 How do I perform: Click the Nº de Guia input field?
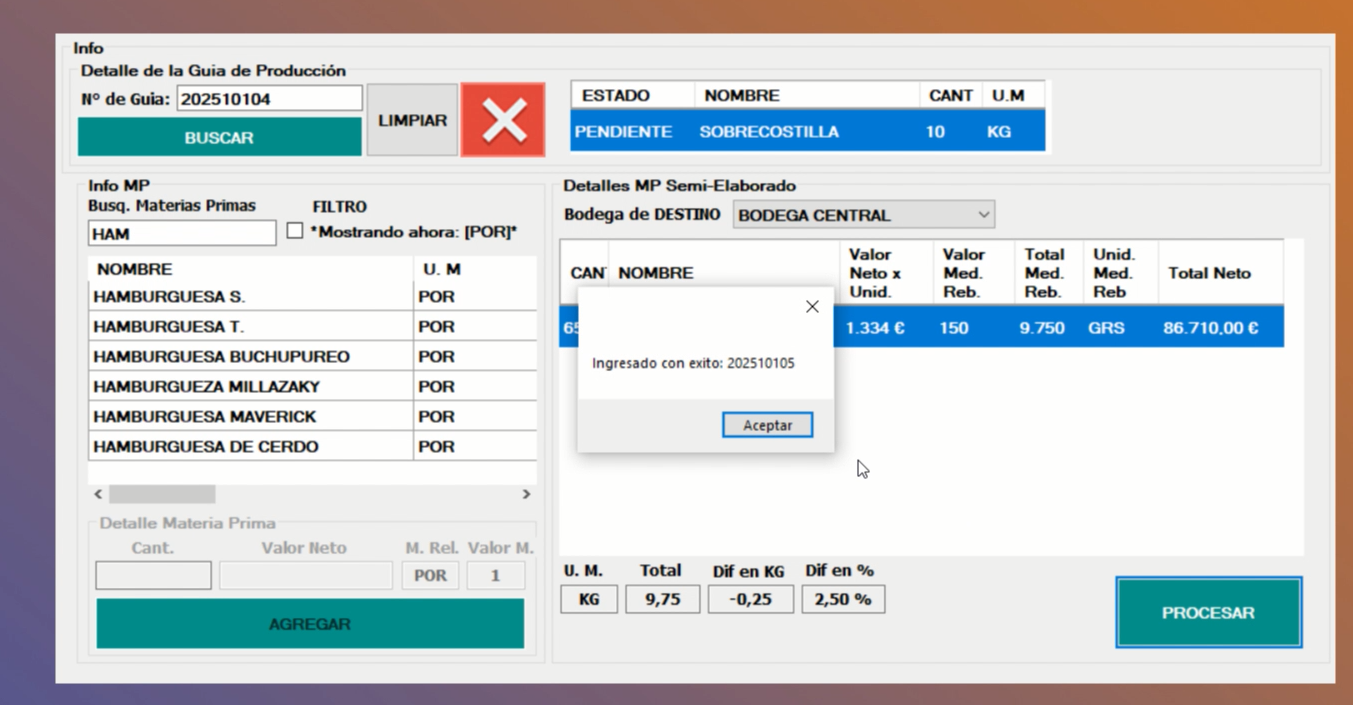(x=269, y=99)
